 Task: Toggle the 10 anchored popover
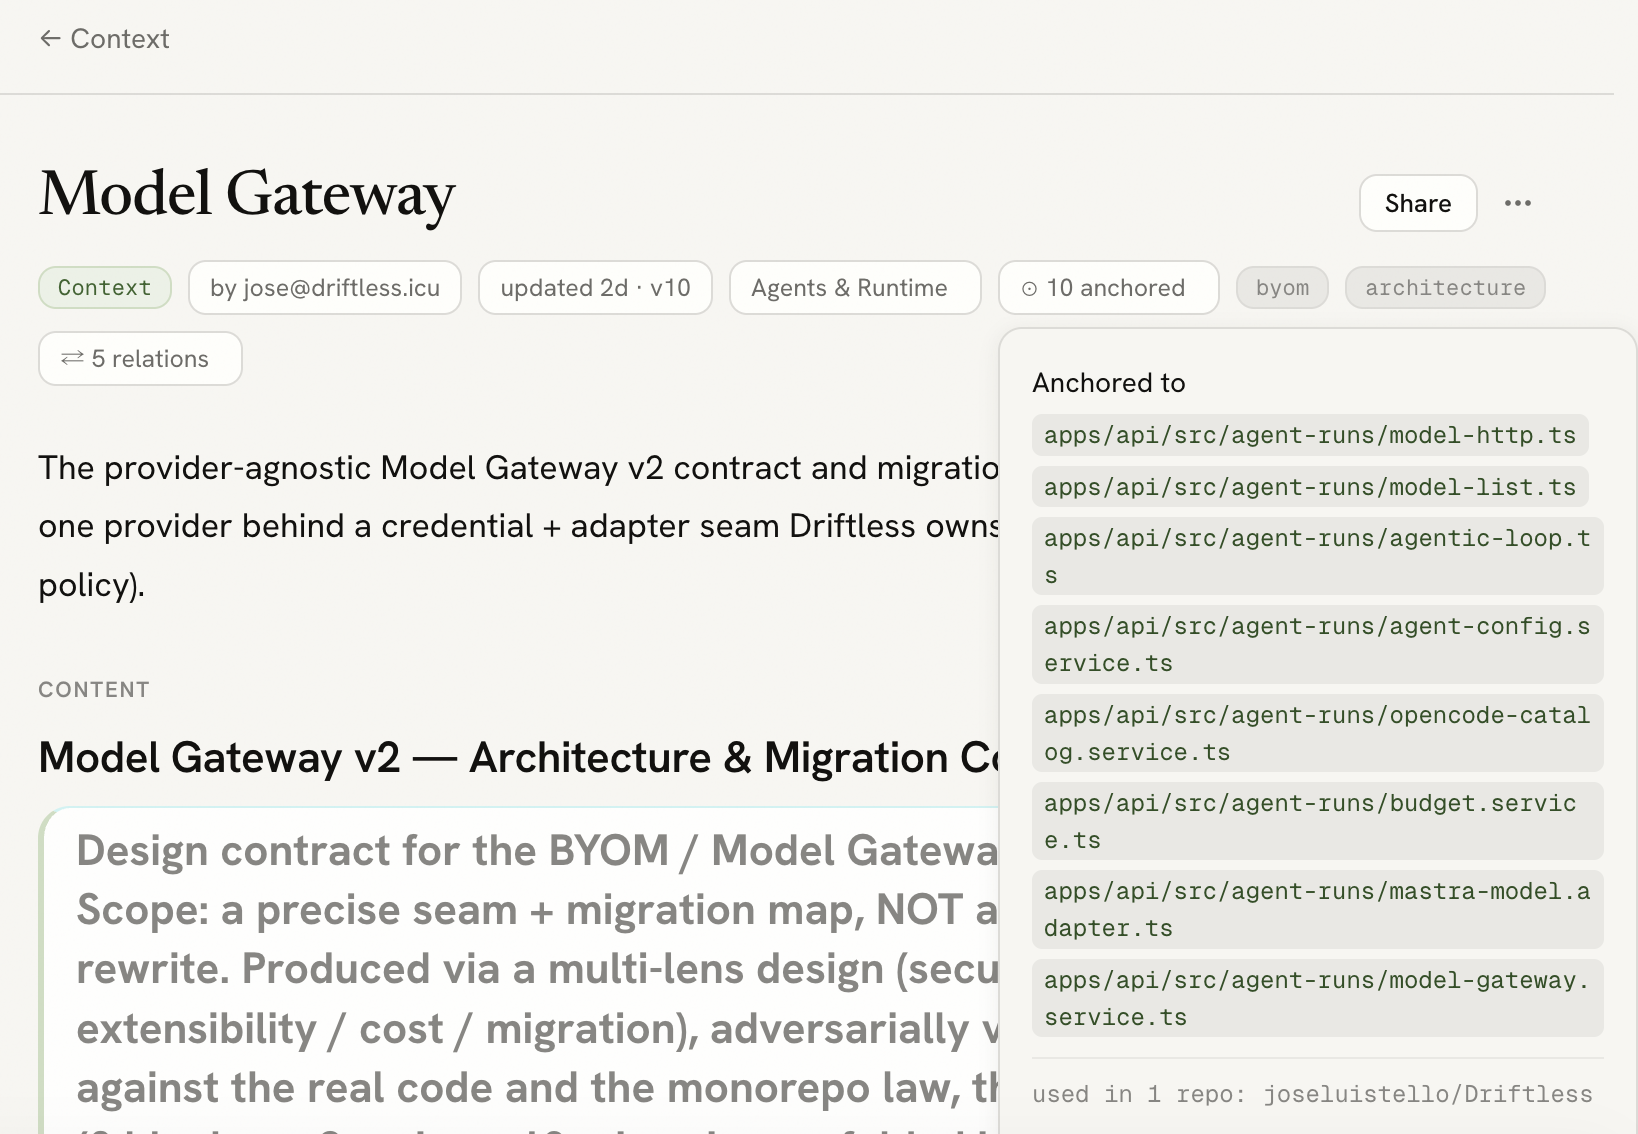(x=1109, y=288)
